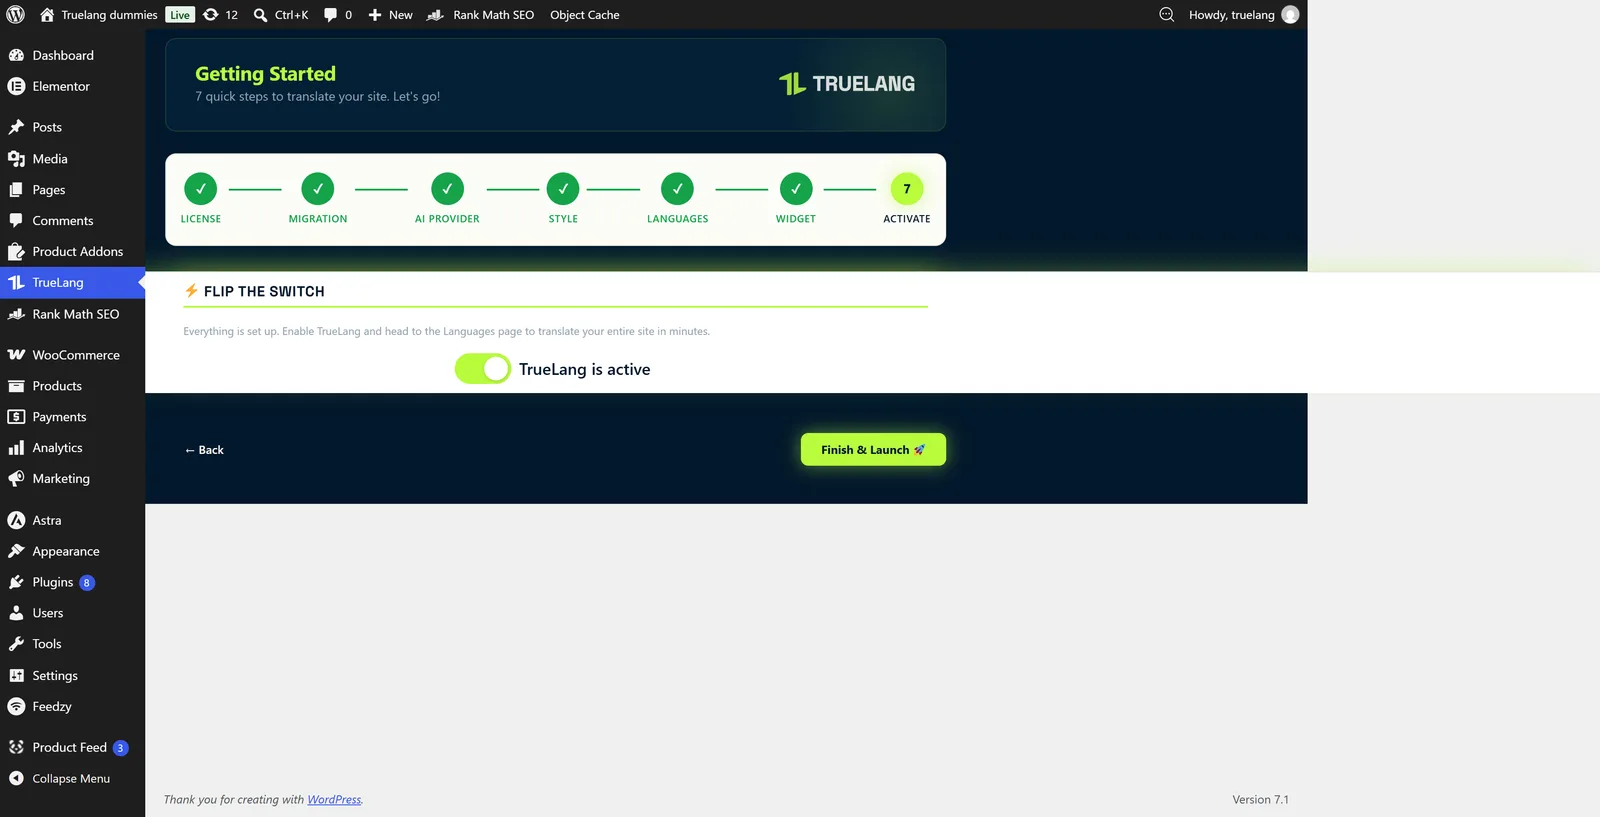The width and height of the screenshot is (1600, 817).
Task: Click the Dashboard gauge icon
Action: (16, 55)
